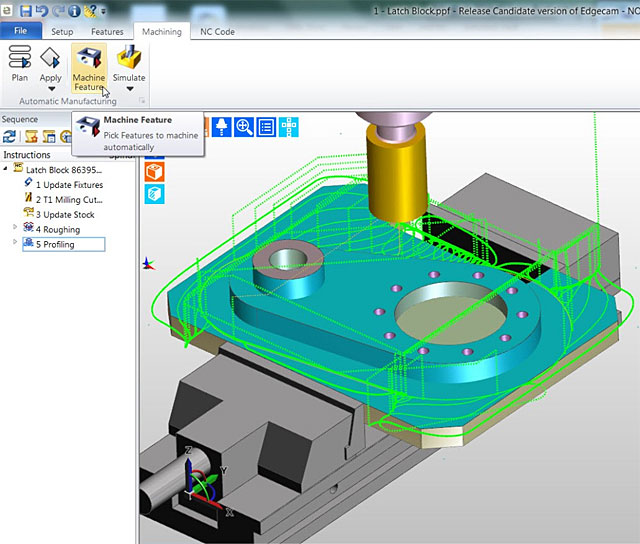Open the File menu

[x=20, y=31]
